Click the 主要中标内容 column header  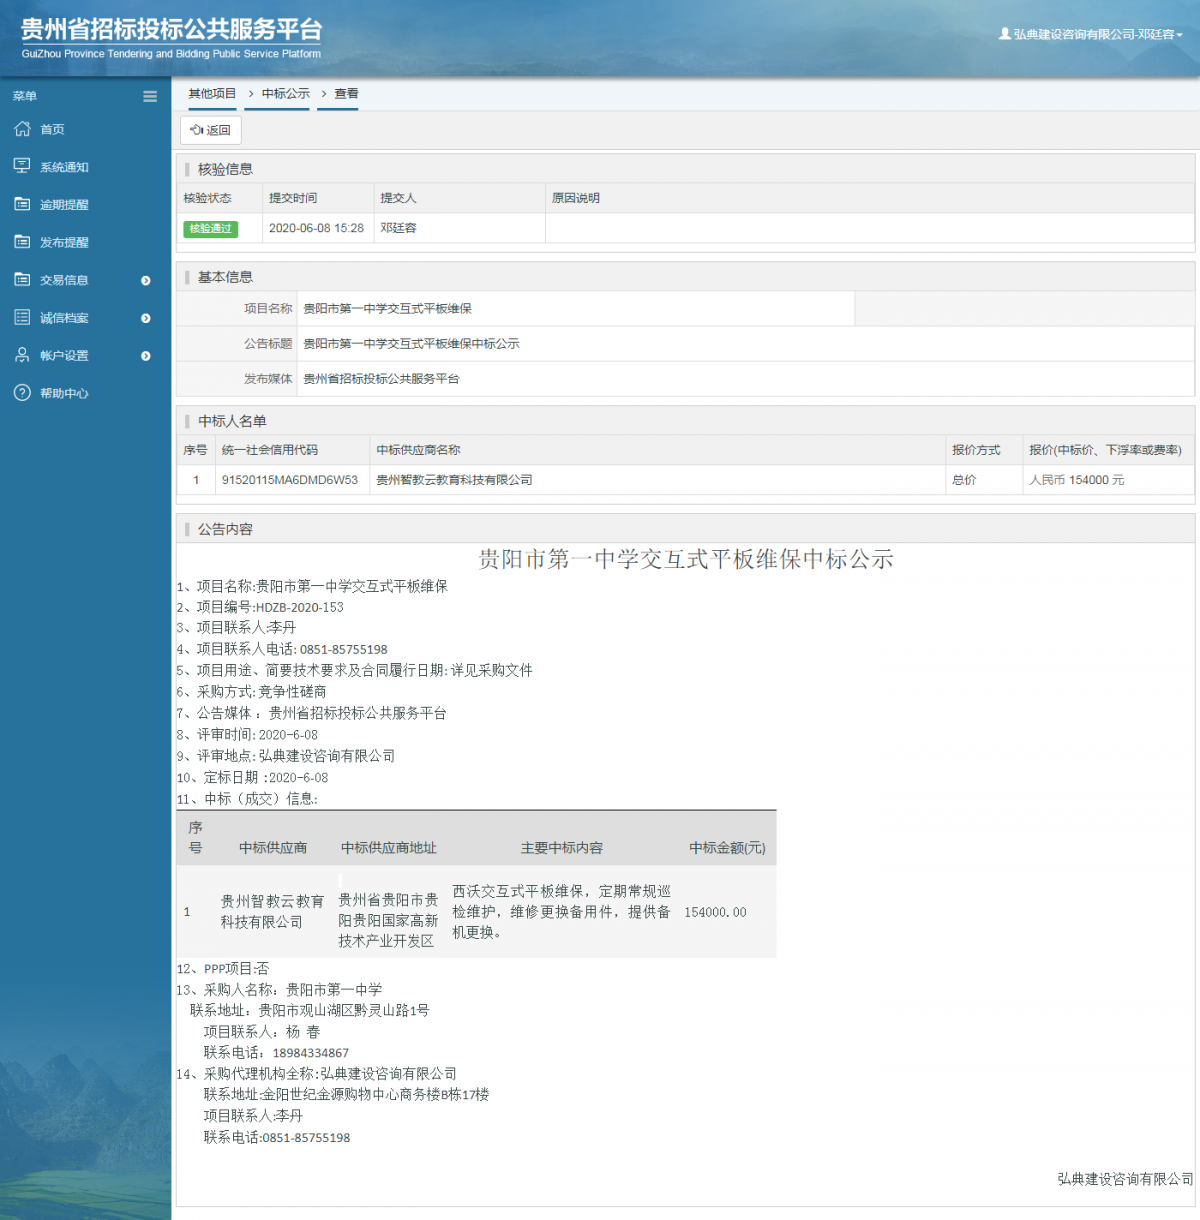(561, 848)
